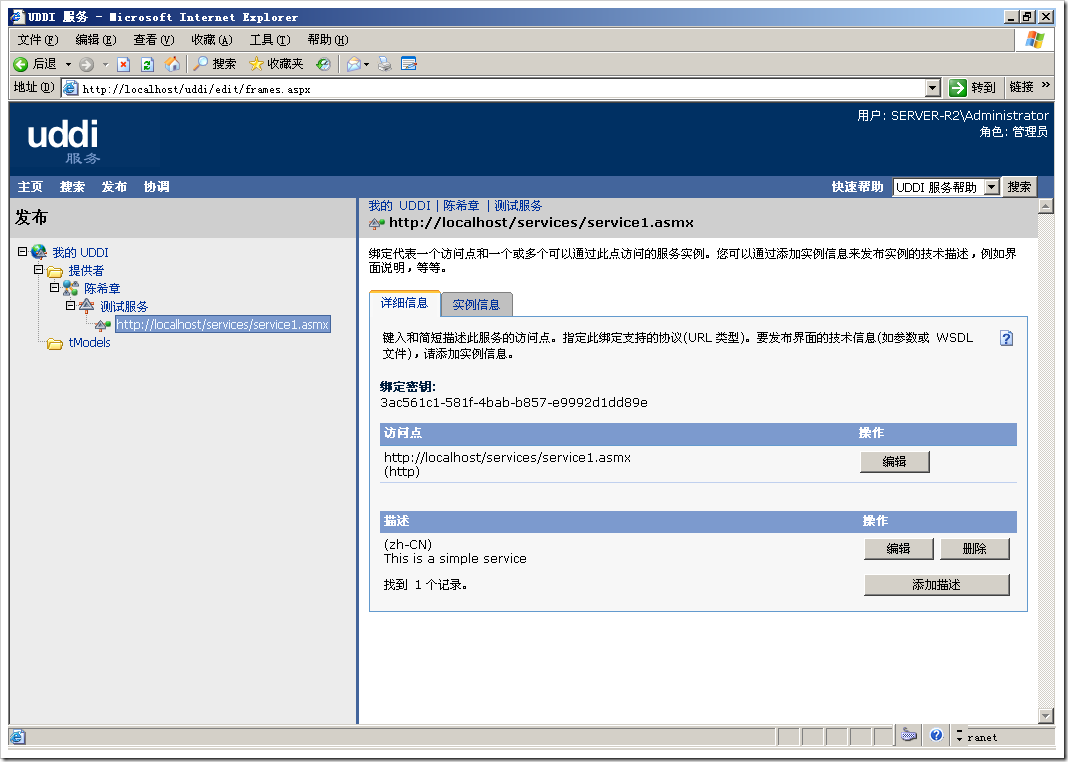
Task: Click the Print toolbar icon
Action: [386, 65]
